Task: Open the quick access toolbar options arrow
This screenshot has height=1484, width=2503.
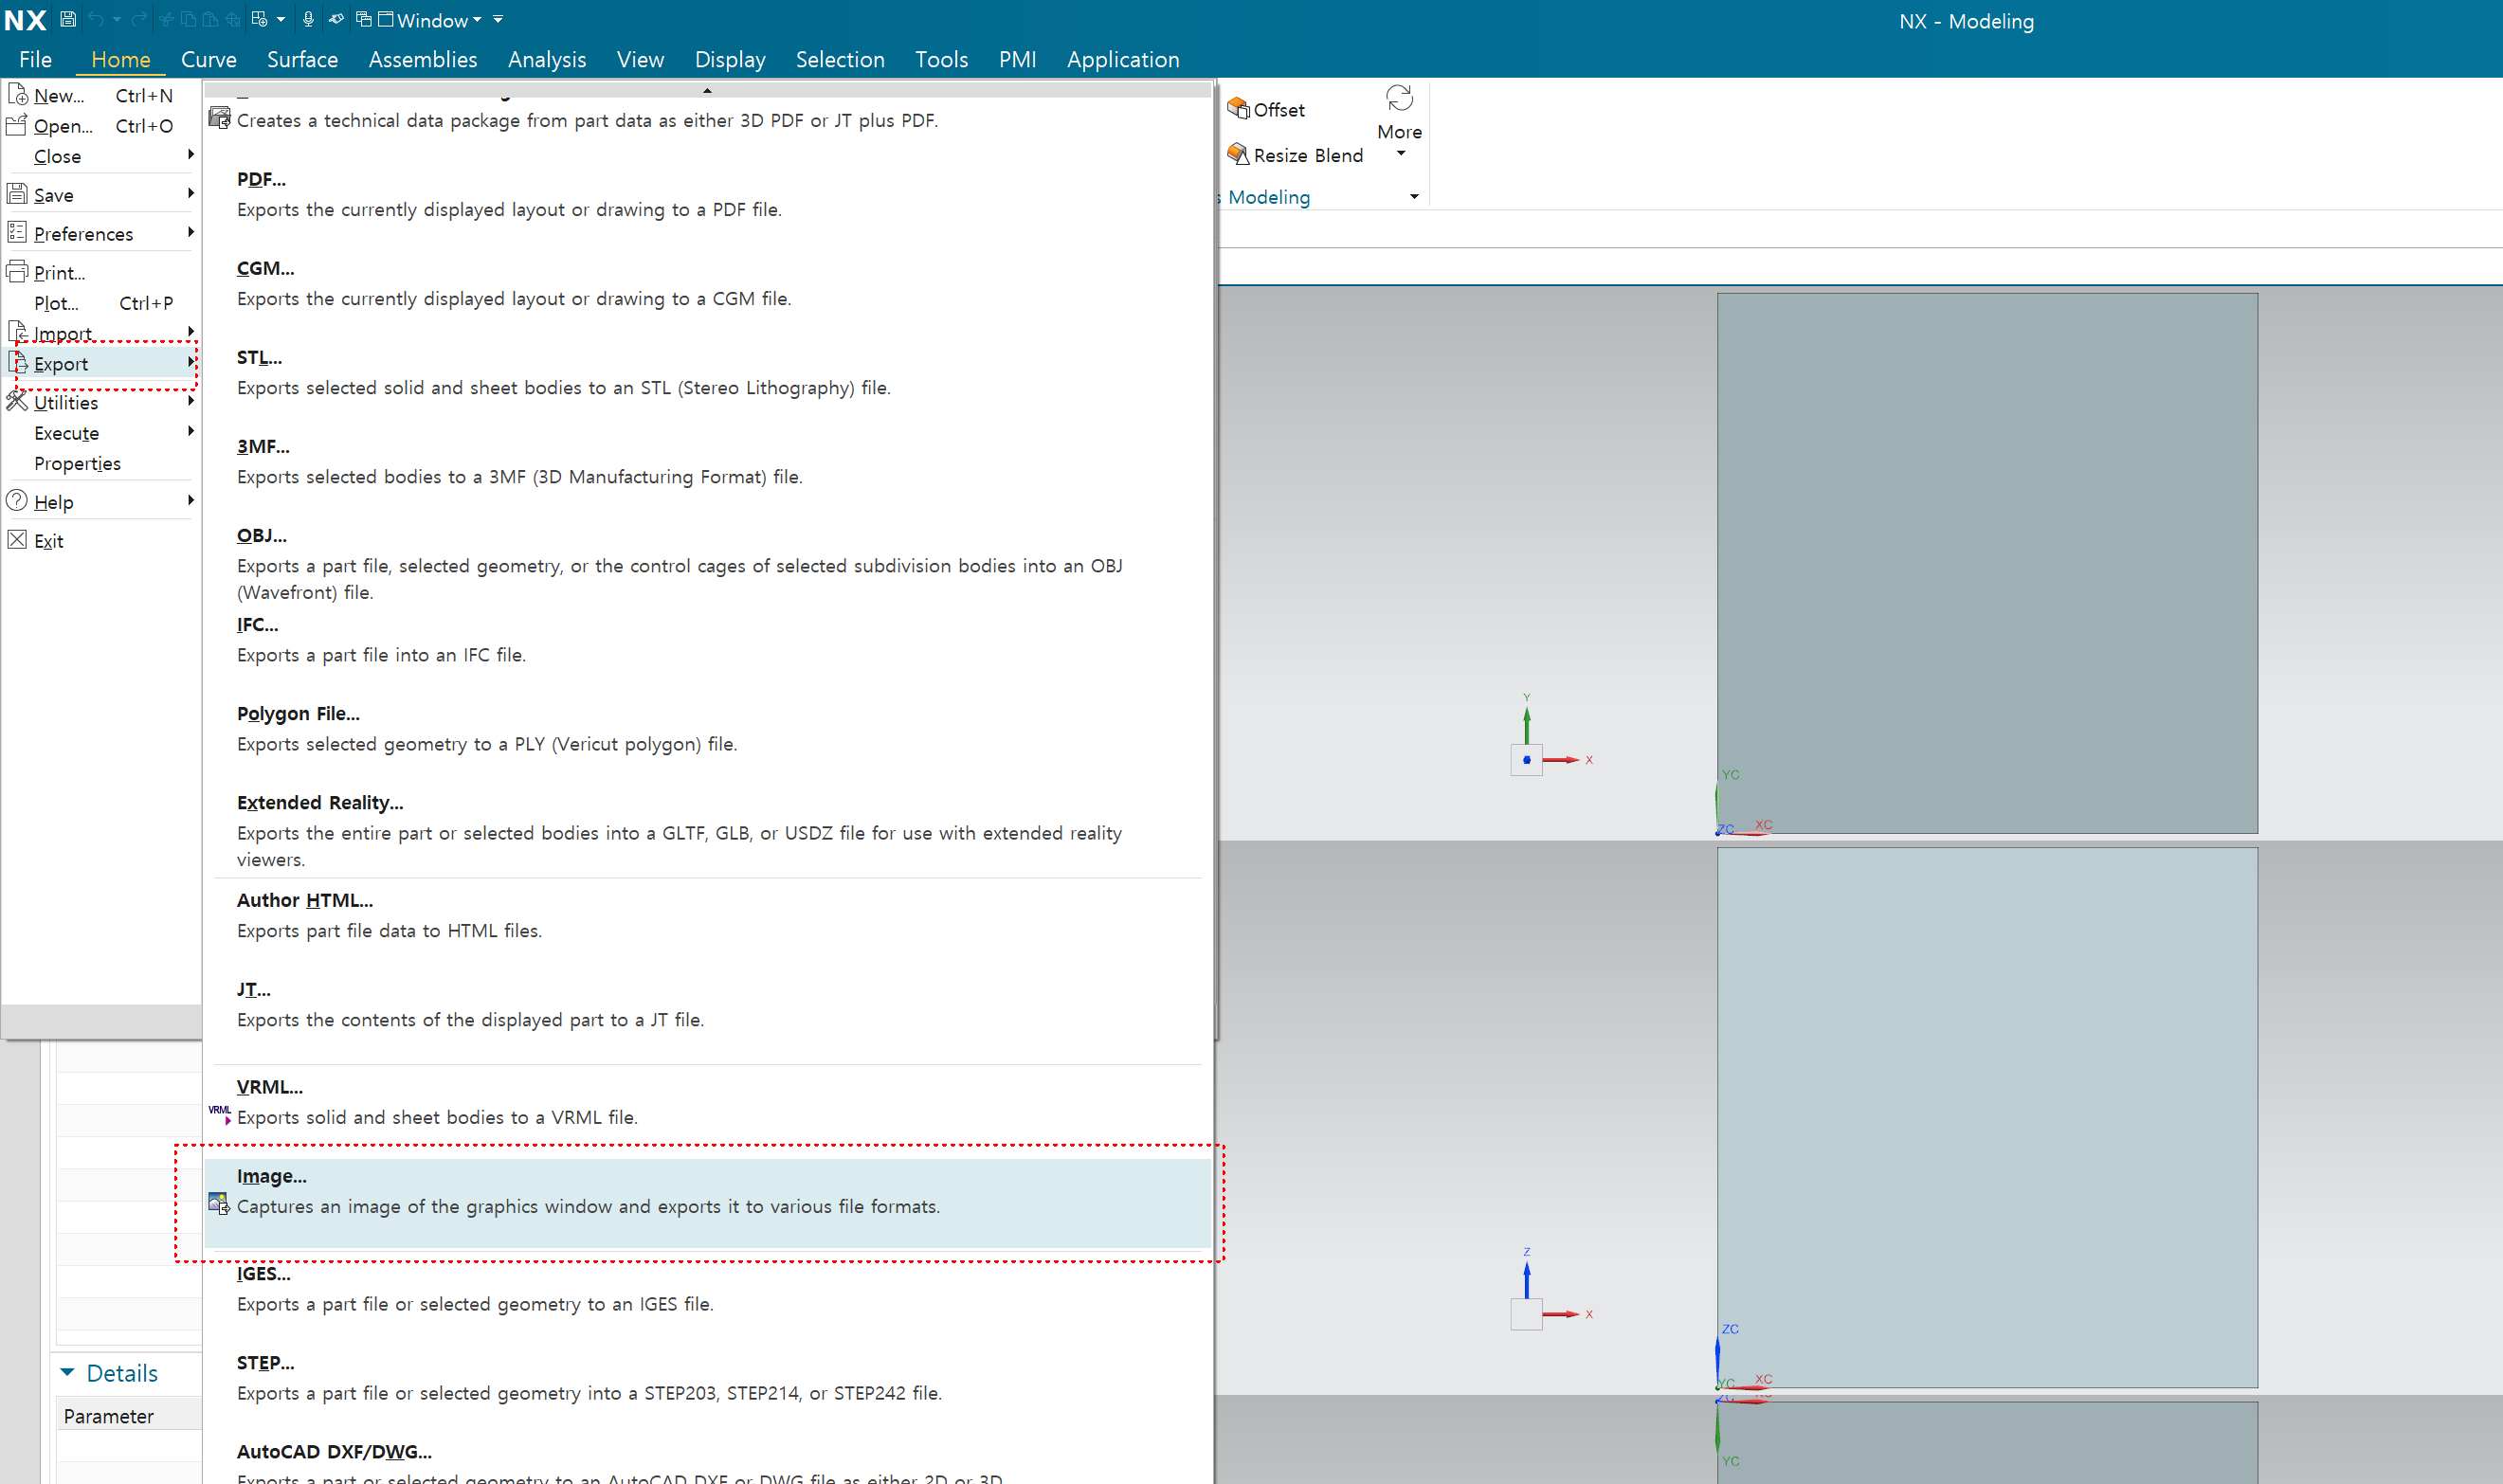Action: coord(498,20)
